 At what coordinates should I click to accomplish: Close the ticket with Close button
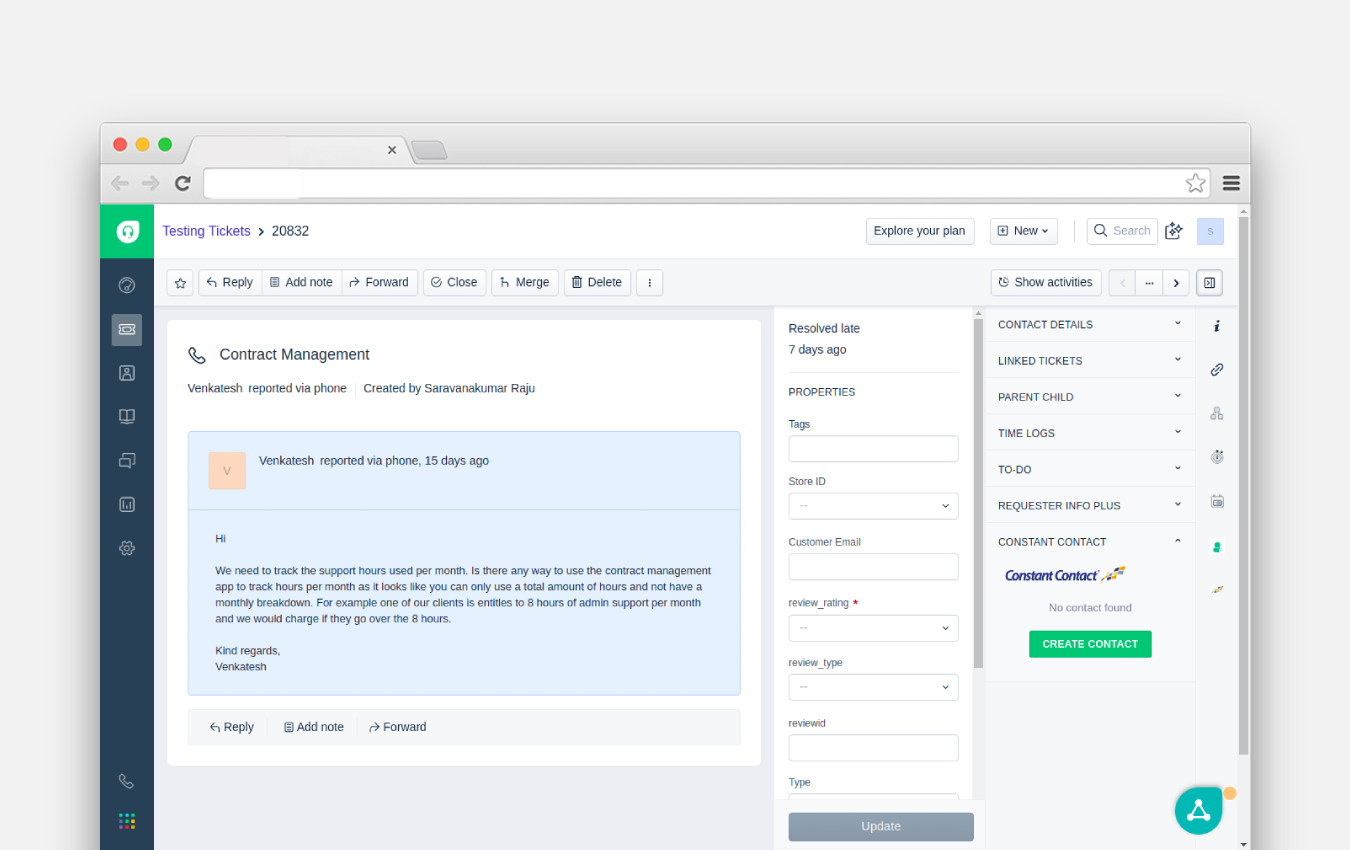pos(455,283)
